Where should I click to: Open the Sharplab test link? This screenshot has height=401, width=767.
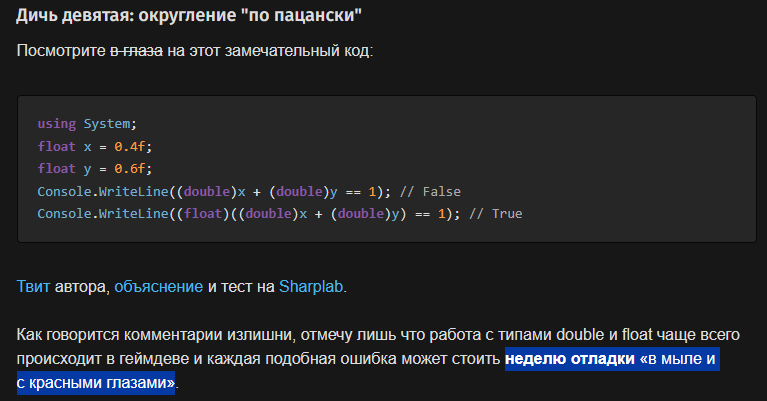coord(311,287)
